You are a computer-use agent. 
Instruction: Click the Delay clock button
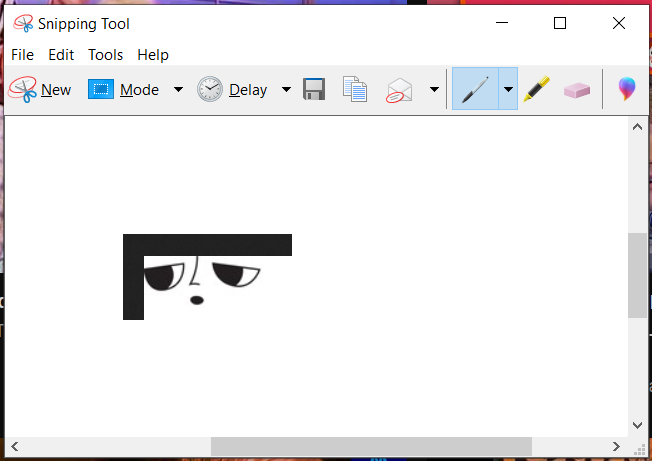pyautogui.click(x=232, y=89)
